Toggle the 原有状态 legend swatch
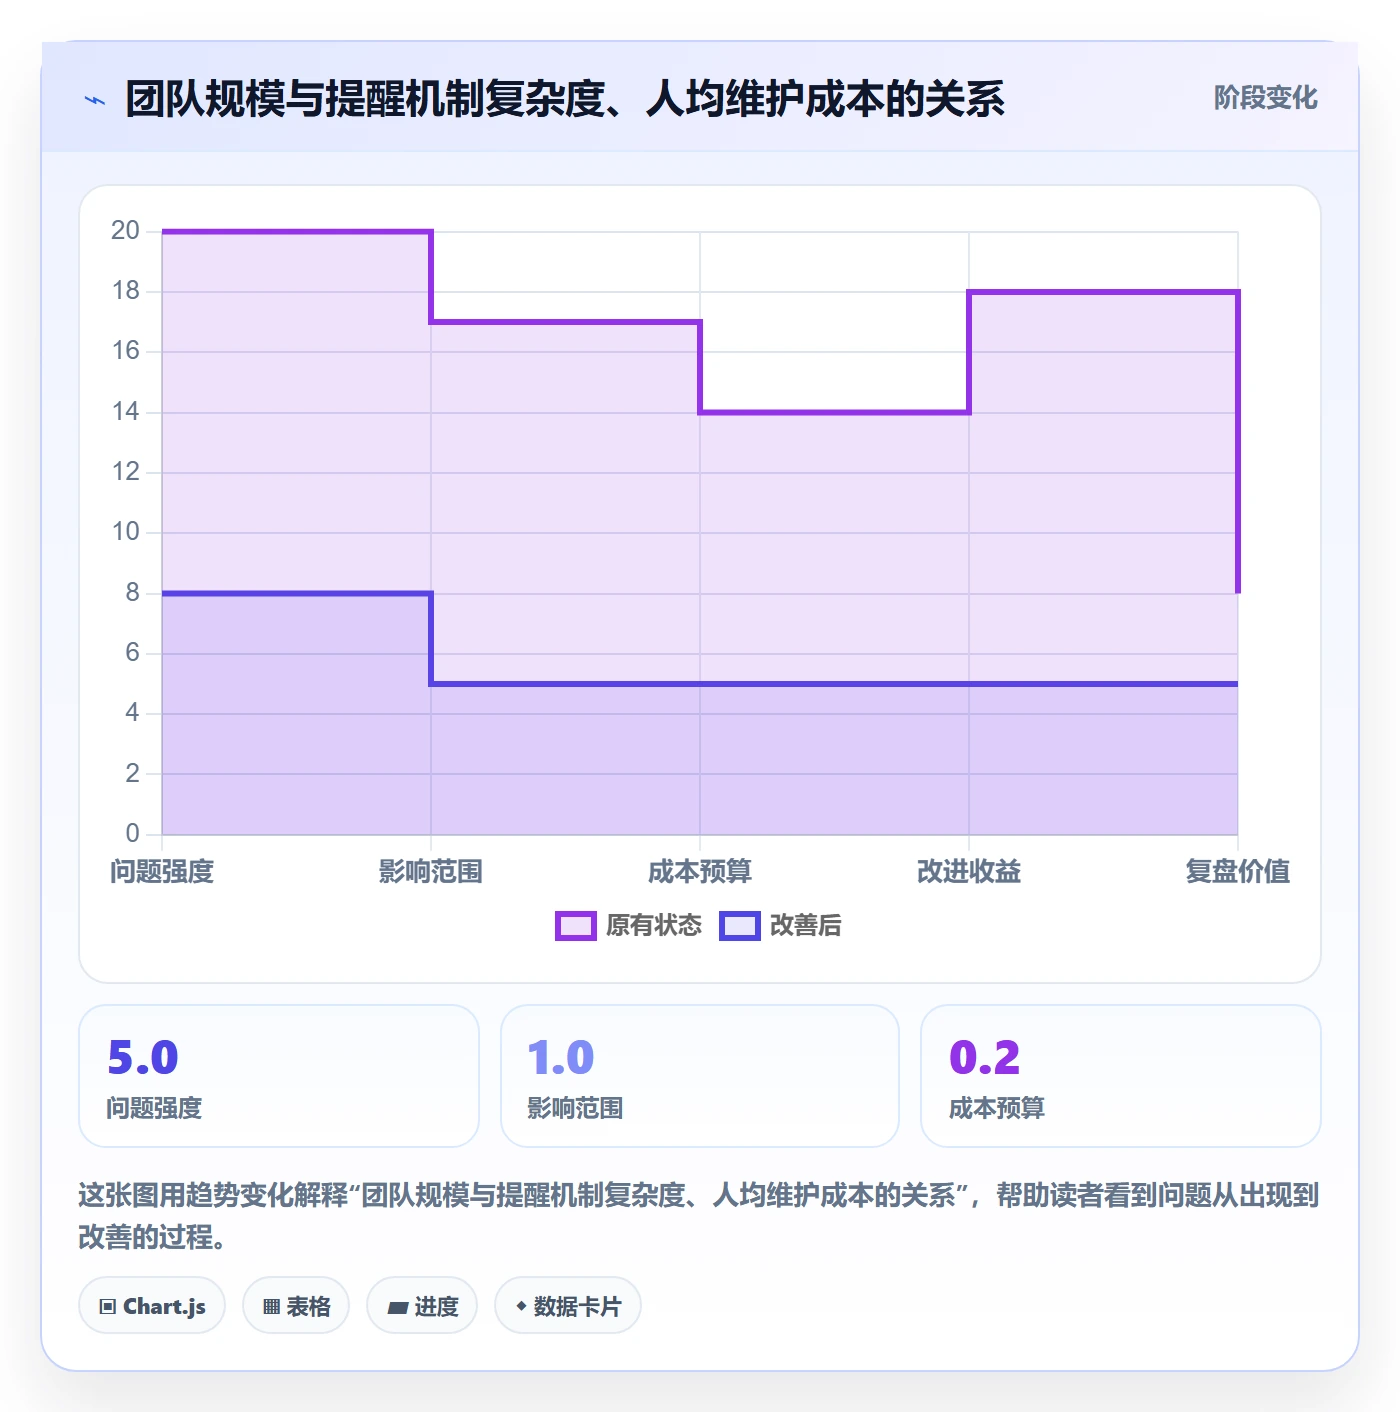Screen dimensions: 1400x1412 (575, 926)
